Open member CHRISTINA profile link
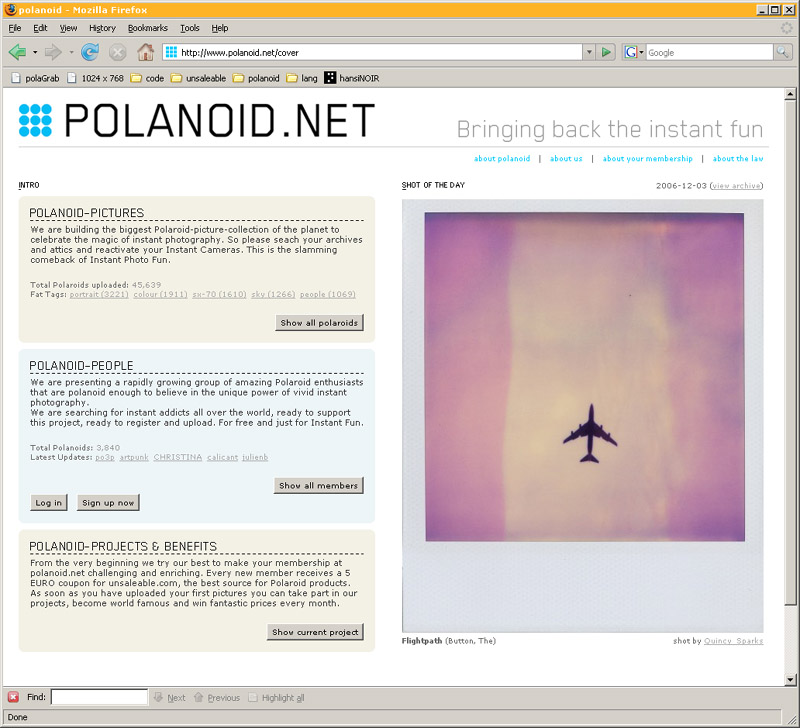 pyautogui.click(x=178, y=457)
